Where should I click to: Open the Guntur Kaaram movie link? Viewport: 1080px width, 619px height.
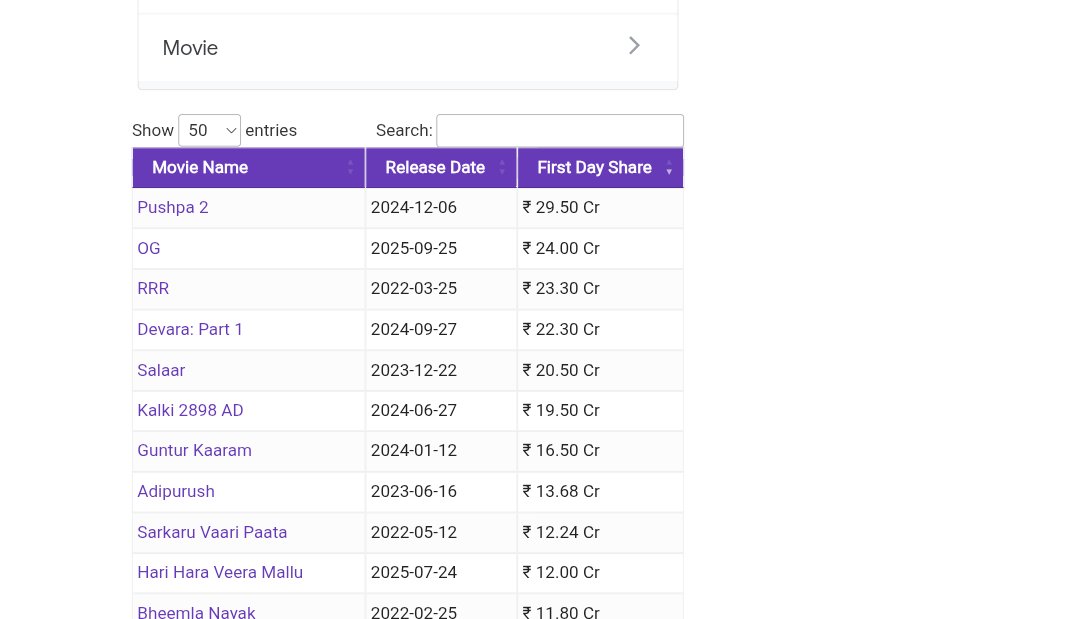pyautogui.click(x=194, y=450)
